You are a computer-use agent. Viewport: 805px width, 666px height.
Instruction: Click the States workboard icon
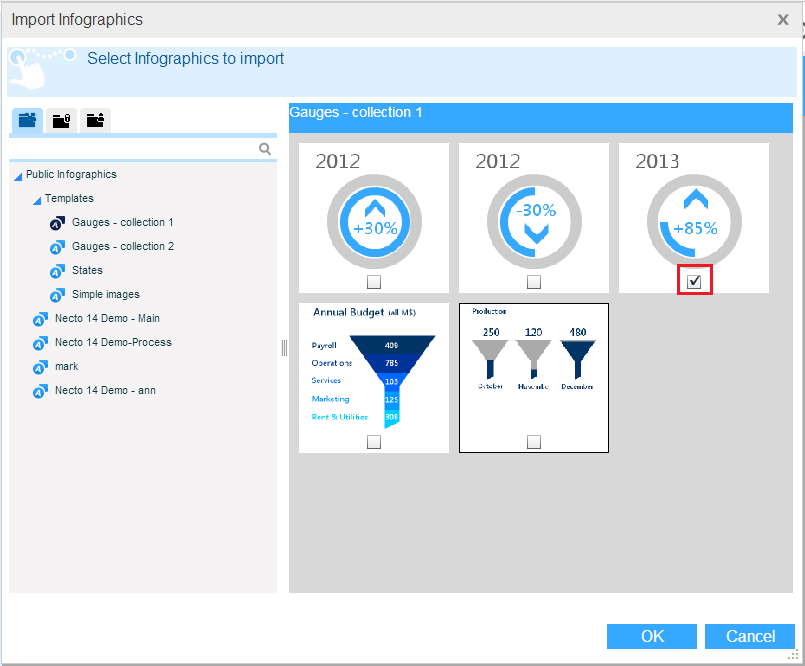(58, 271)
